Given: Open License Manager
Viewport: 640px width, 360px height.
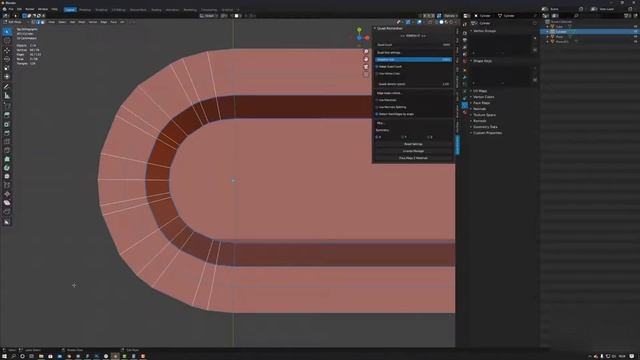Looking at the screenshot, I should 413,151.
